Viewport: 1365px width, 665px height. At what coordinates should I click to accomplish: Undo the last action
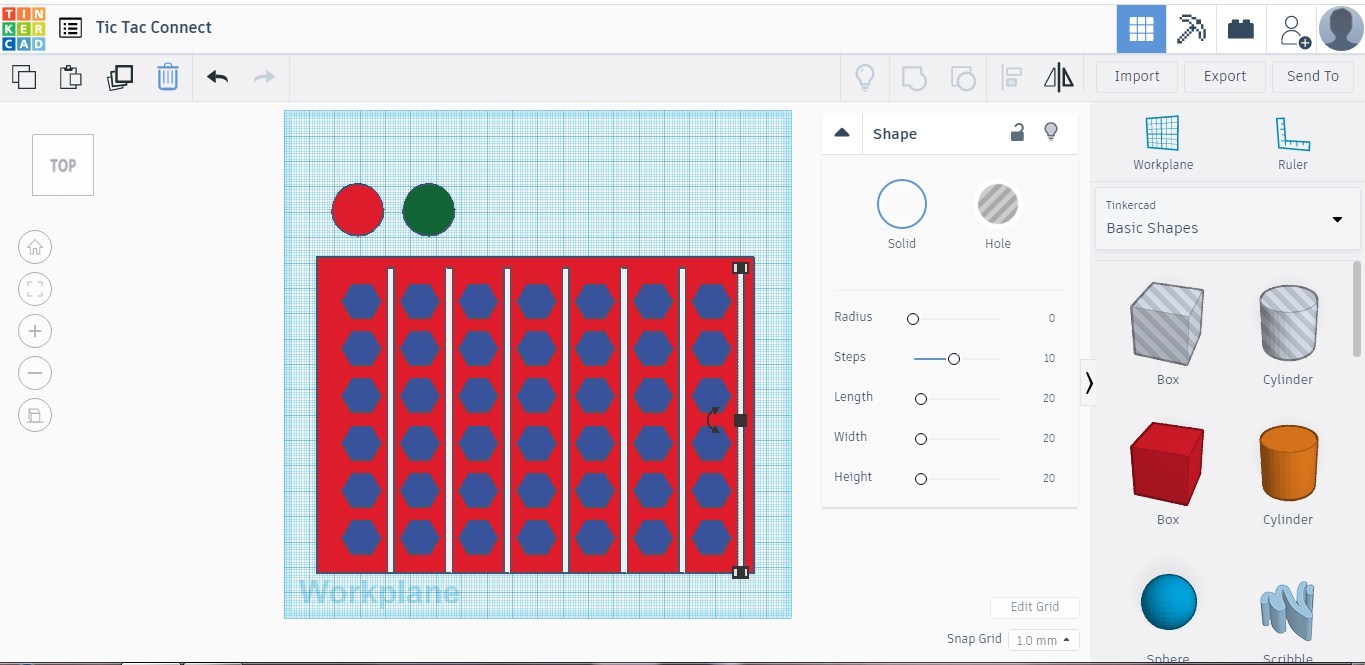click(x=217, y=77)
